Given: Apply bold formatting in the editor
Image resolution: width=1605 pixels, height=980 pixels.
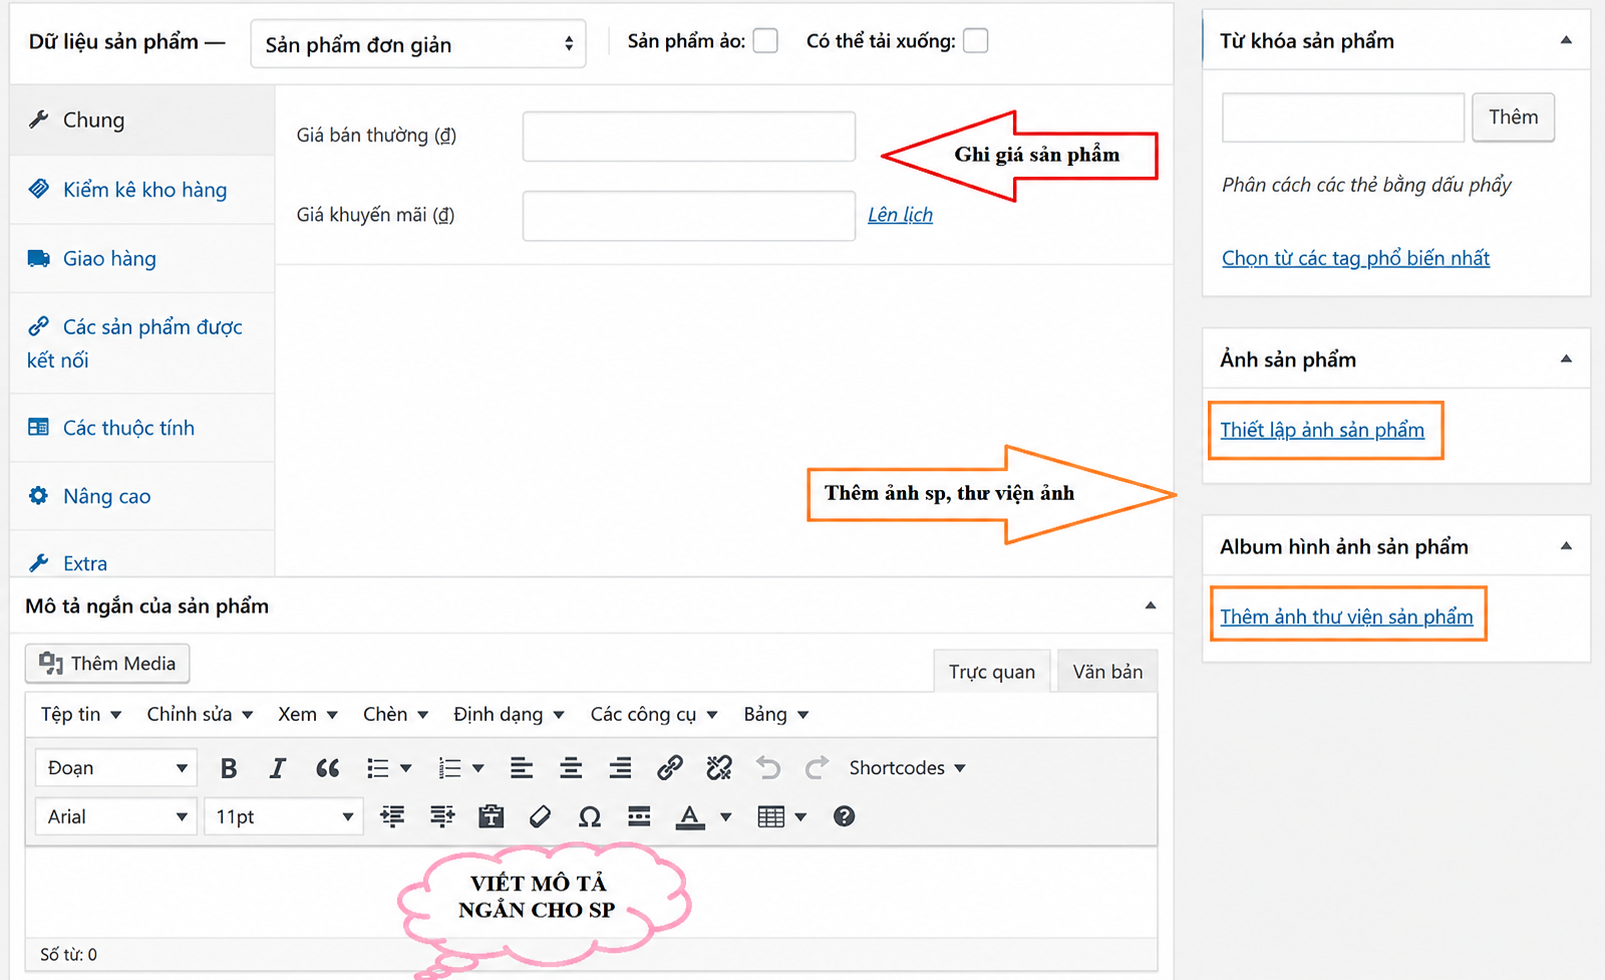Looking at the screenshot, I should (x=228, y=768).
